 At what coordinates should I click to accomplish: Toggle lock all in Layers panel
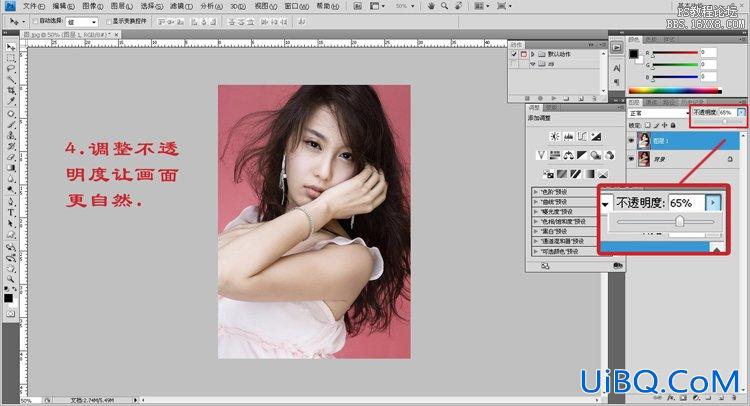[x=673, y=125]
